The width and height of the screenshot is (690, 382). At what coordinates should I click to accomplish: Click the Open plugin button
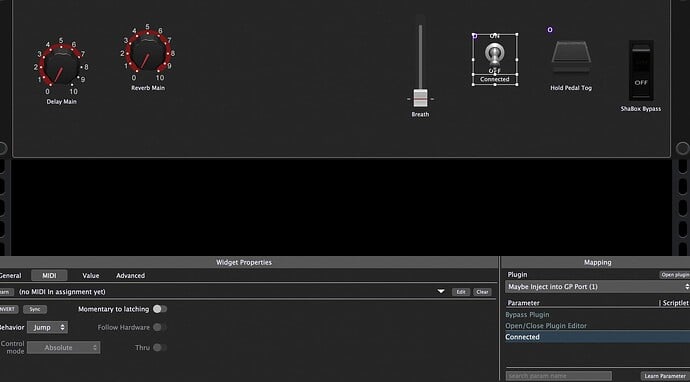pos(674,275)
